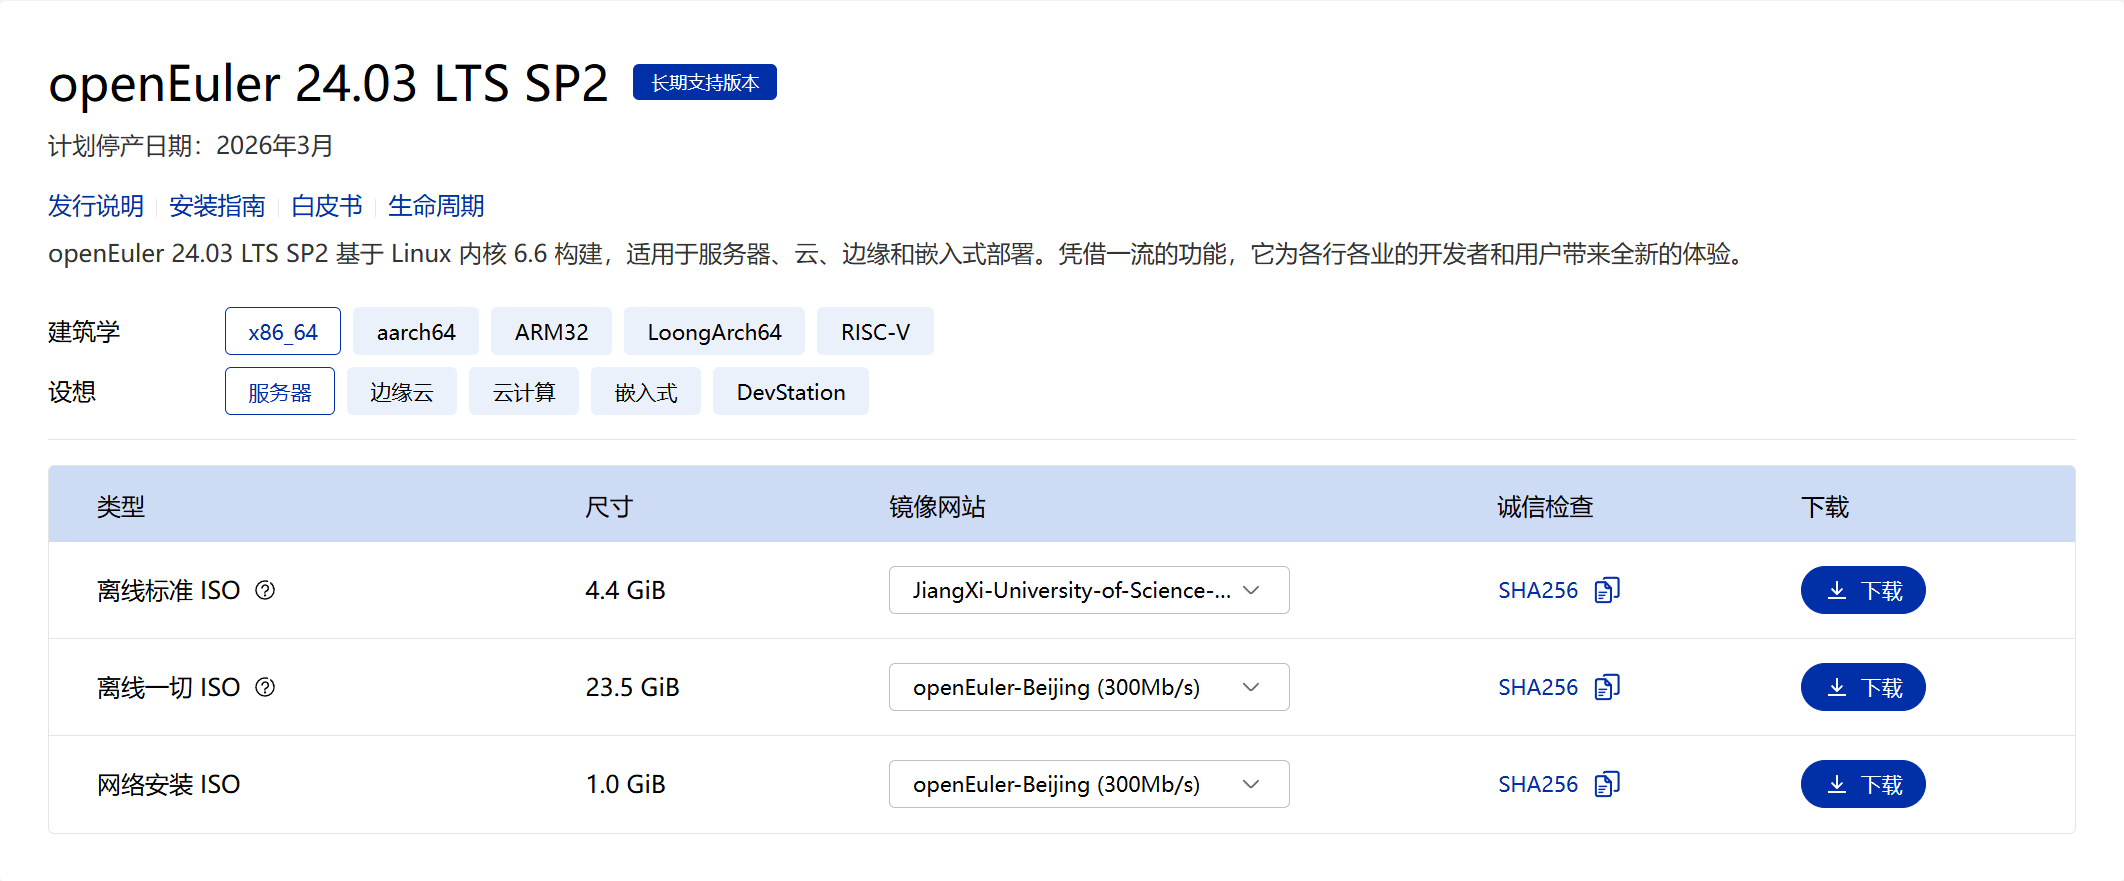The image size is (2124, 881).
Task: Choose 嵌入式 scenario
Action: click(646, 391)
